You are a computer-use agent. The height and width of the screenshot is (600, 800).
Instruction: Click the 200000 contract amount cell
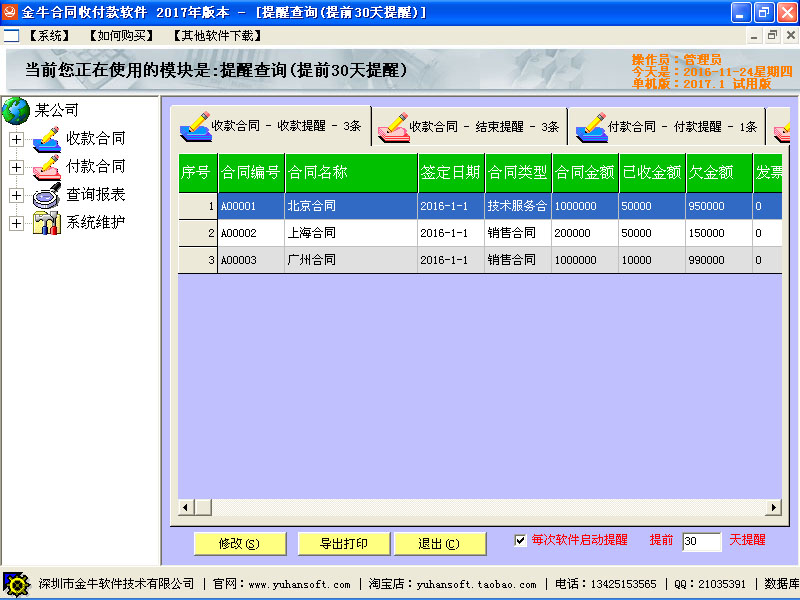coord(586,233)
